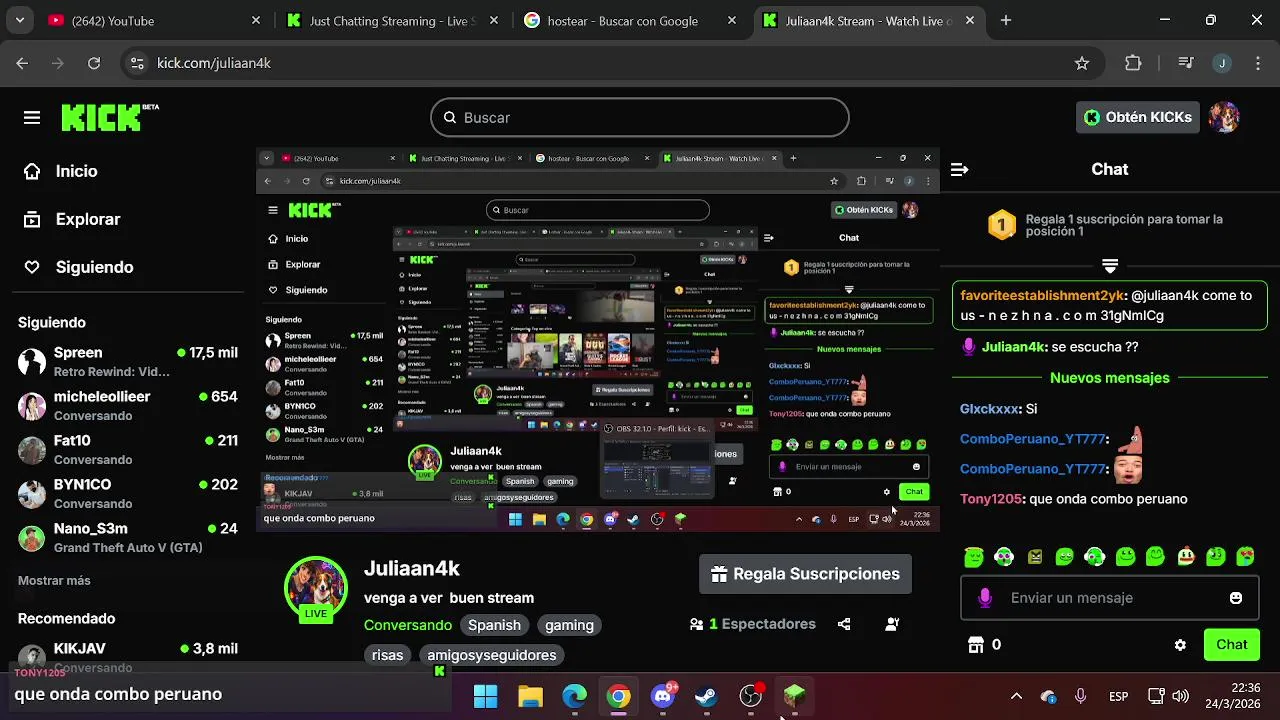Viewport: 1280px width, 720px height.
Task: Click the gift icon on Regala Suscripciones
Action: pyautogui.click(x=719, y=574)
